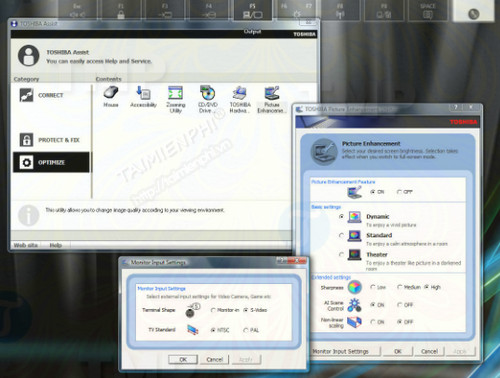Select the Theater basic setting
This screenshot has height=378, width=500.
tap(341, 254)
